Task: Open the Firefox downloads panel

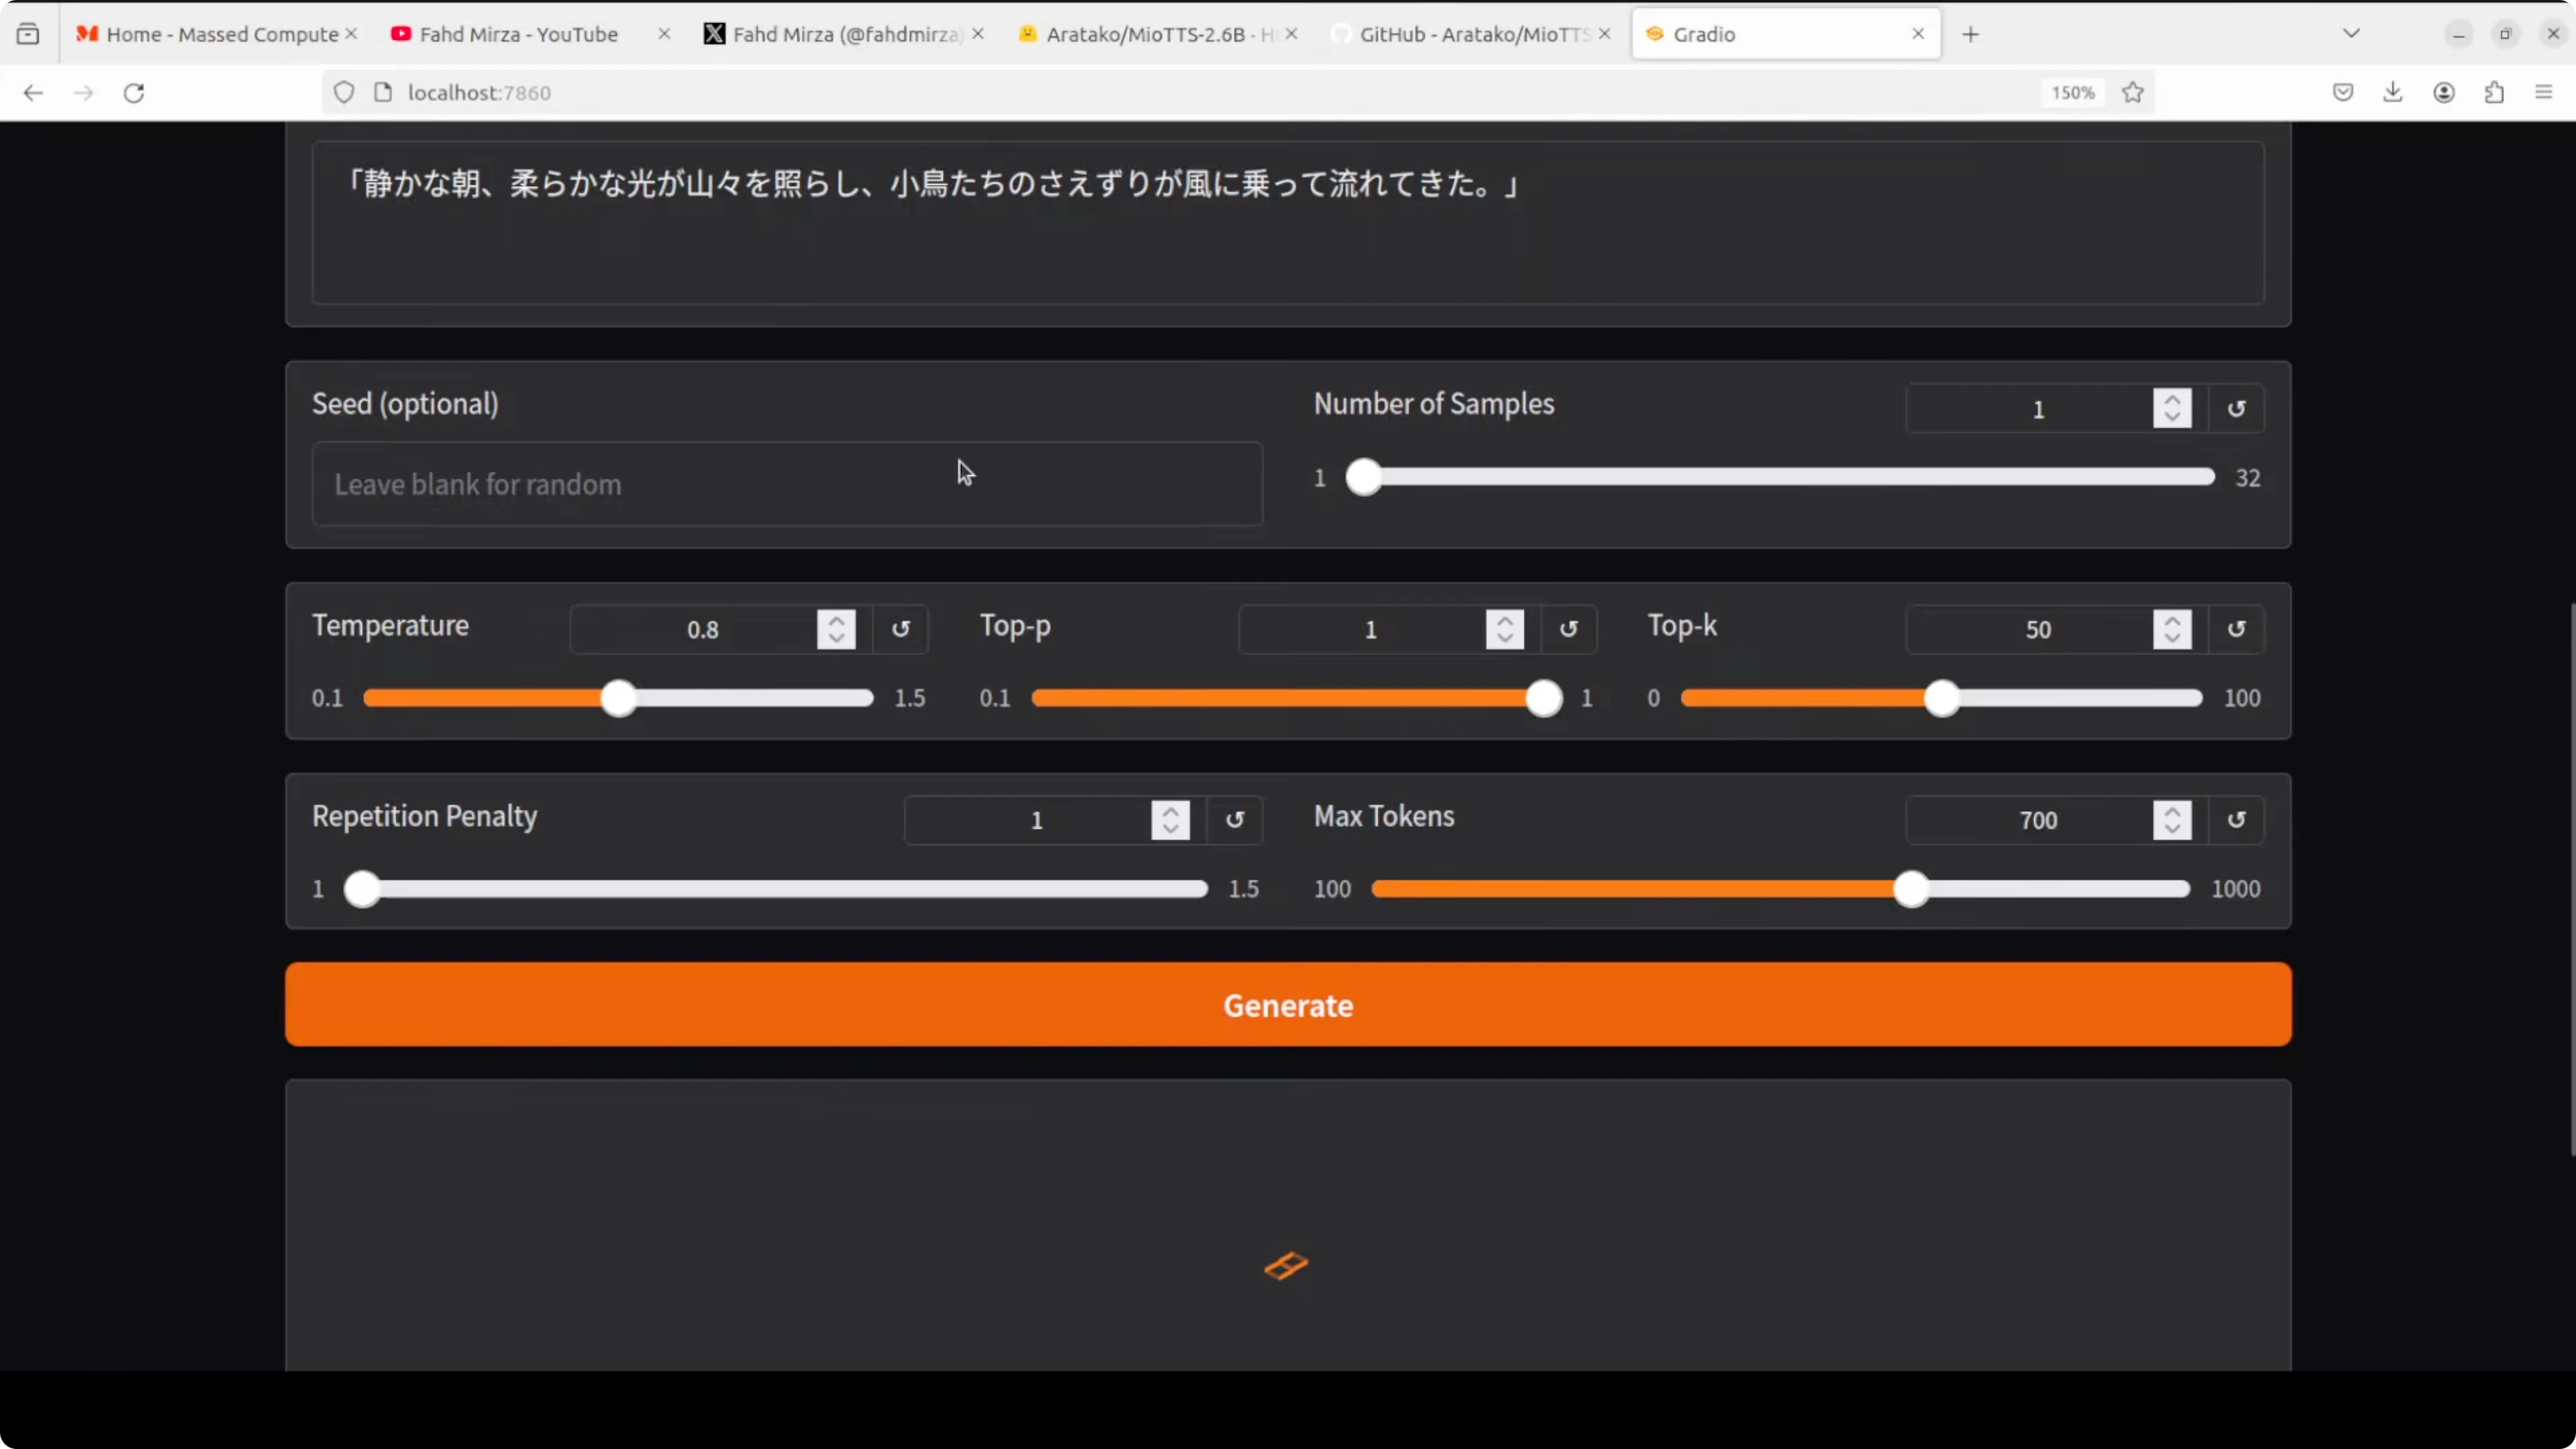Action: tap(2392, 93)
